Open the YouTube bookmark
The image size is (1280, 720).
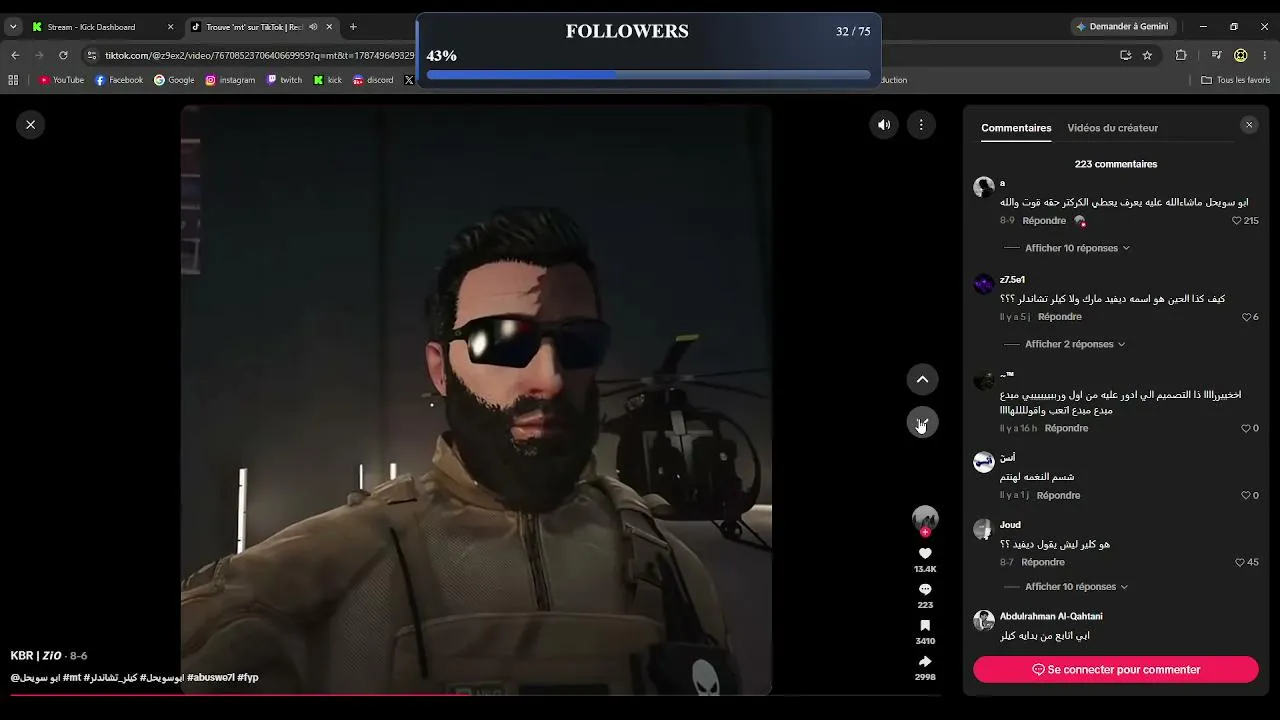[x=61, y=80]
